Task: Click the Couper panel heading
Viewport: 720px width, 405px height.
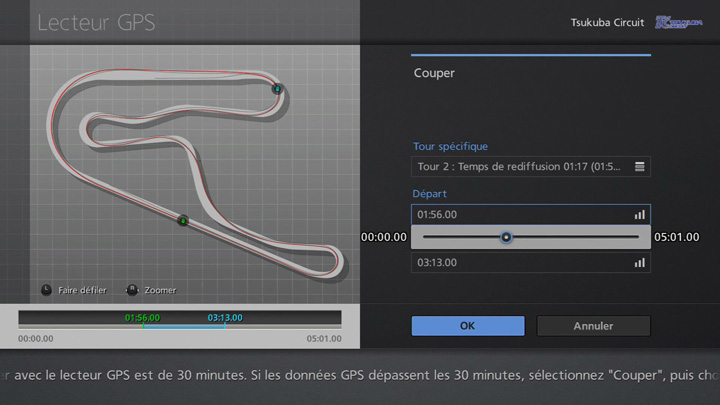Action: (x=434, y=73)
